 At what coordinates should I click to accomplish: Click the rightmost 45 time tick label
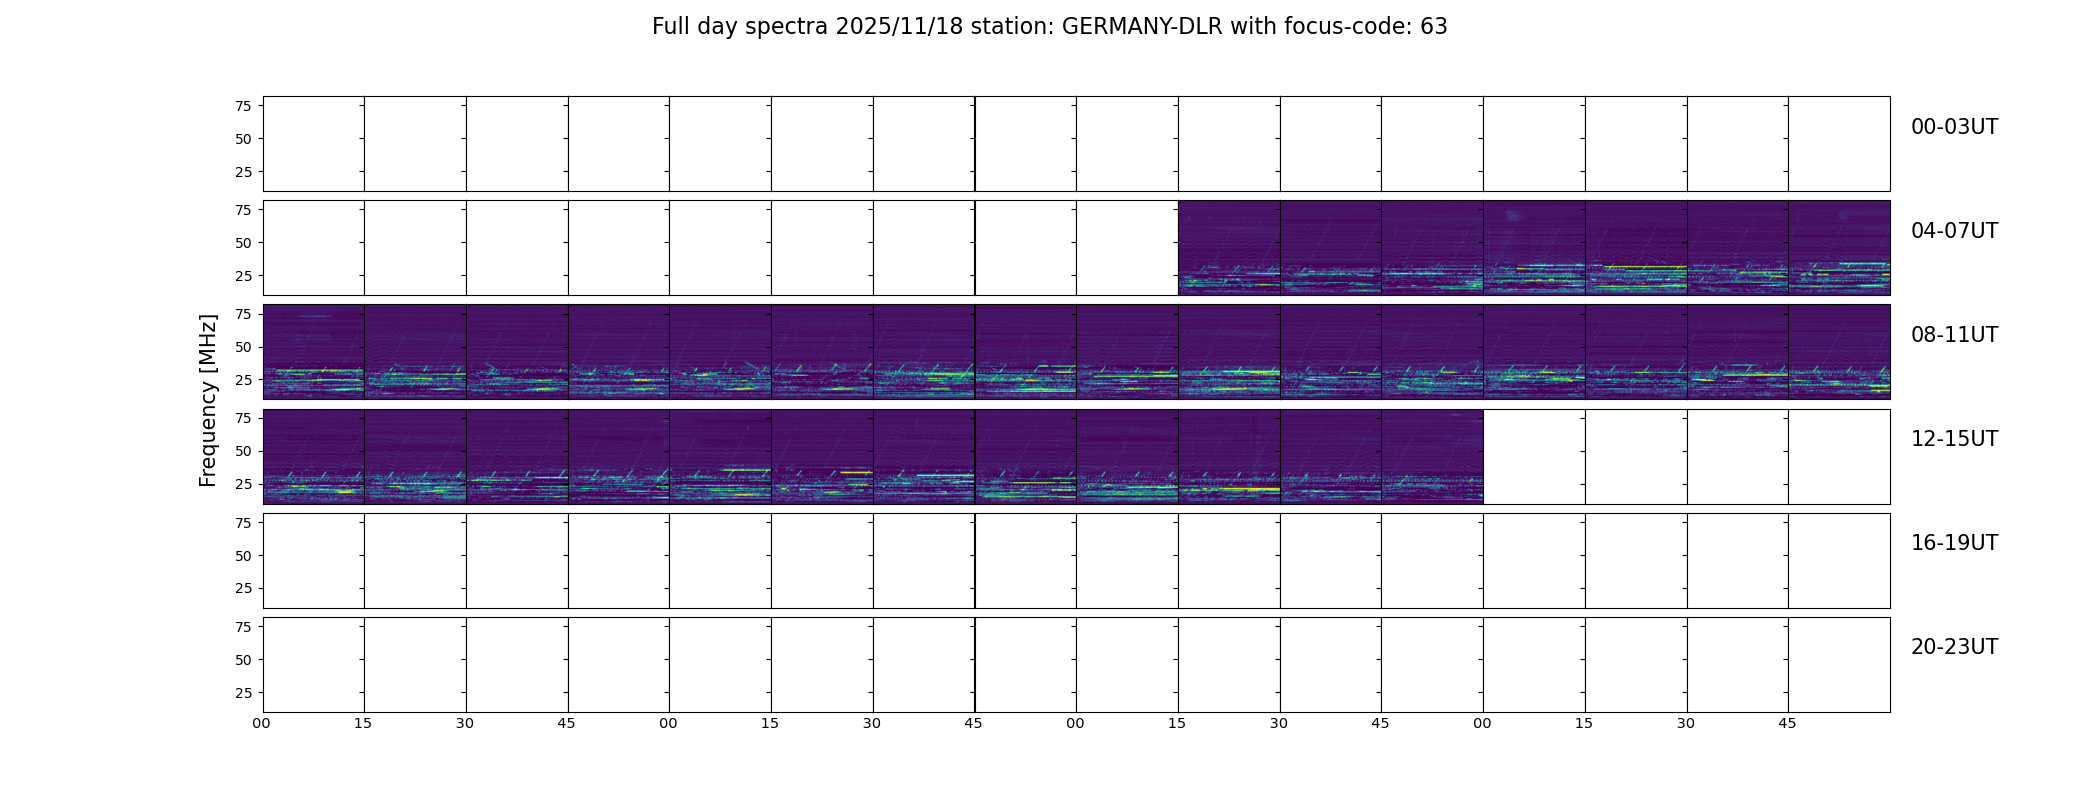[x=1787, y=723]
